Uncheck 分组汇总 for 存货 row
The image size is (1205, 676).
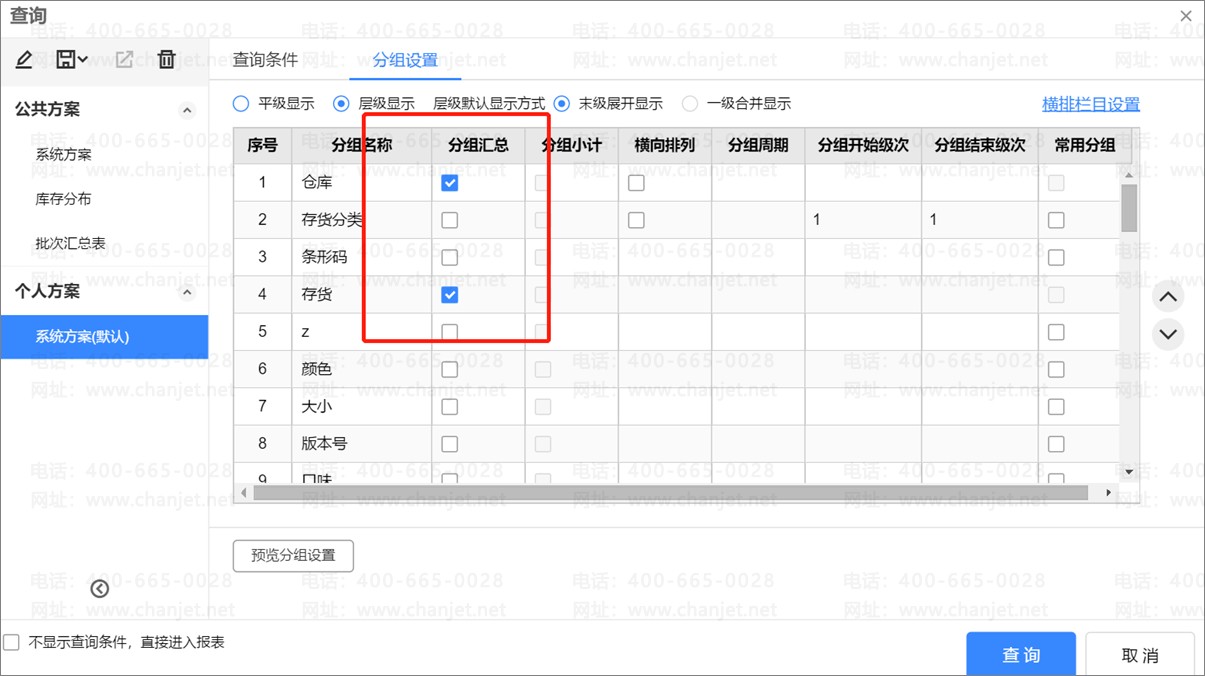(x=450, y=295)
